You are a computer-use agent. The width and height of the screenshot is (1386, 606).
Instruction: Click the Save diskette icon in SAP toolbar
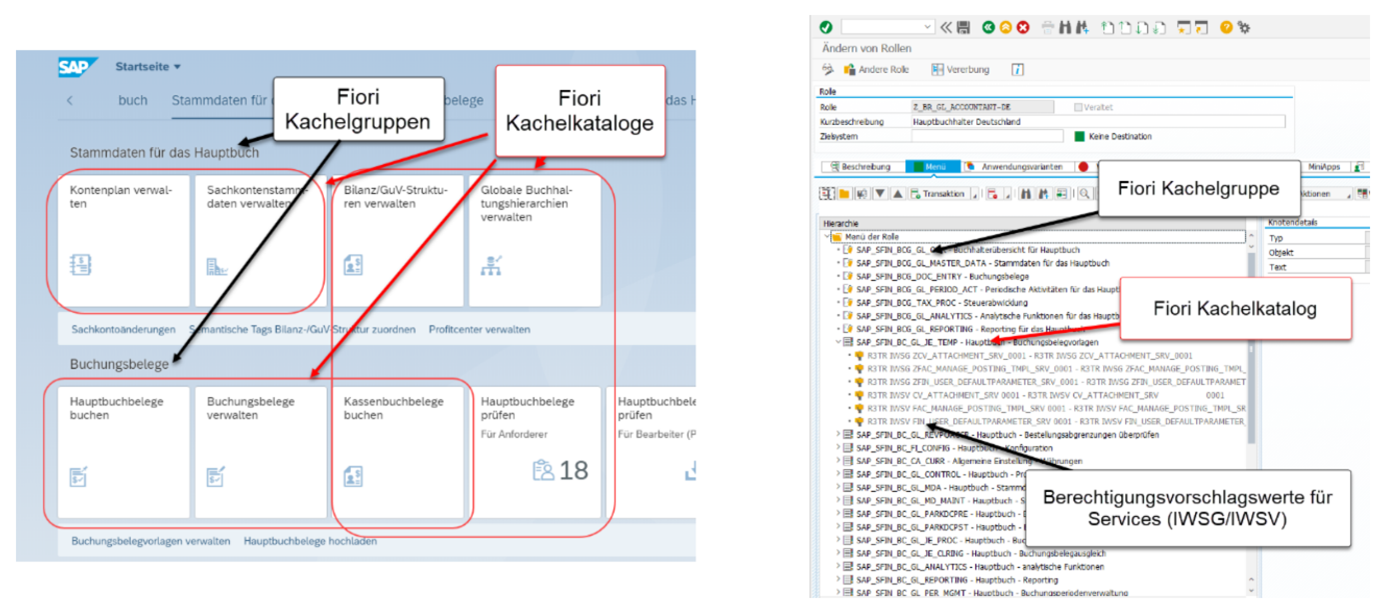tap(964, 27)
